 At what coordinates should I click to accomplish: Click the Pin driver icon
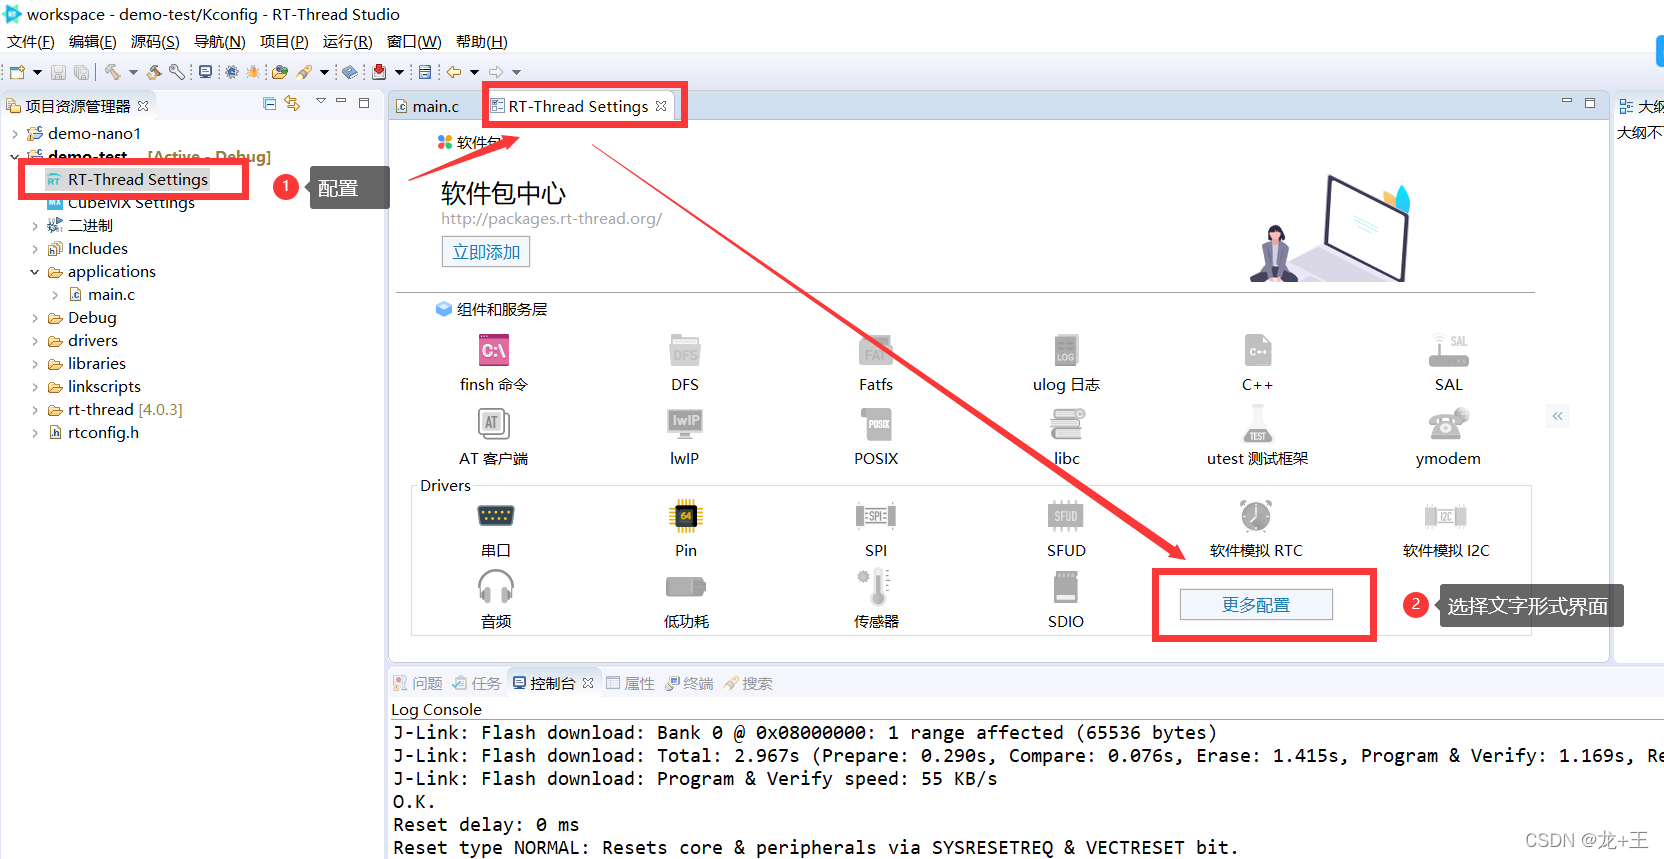click(x=686, y=516)
